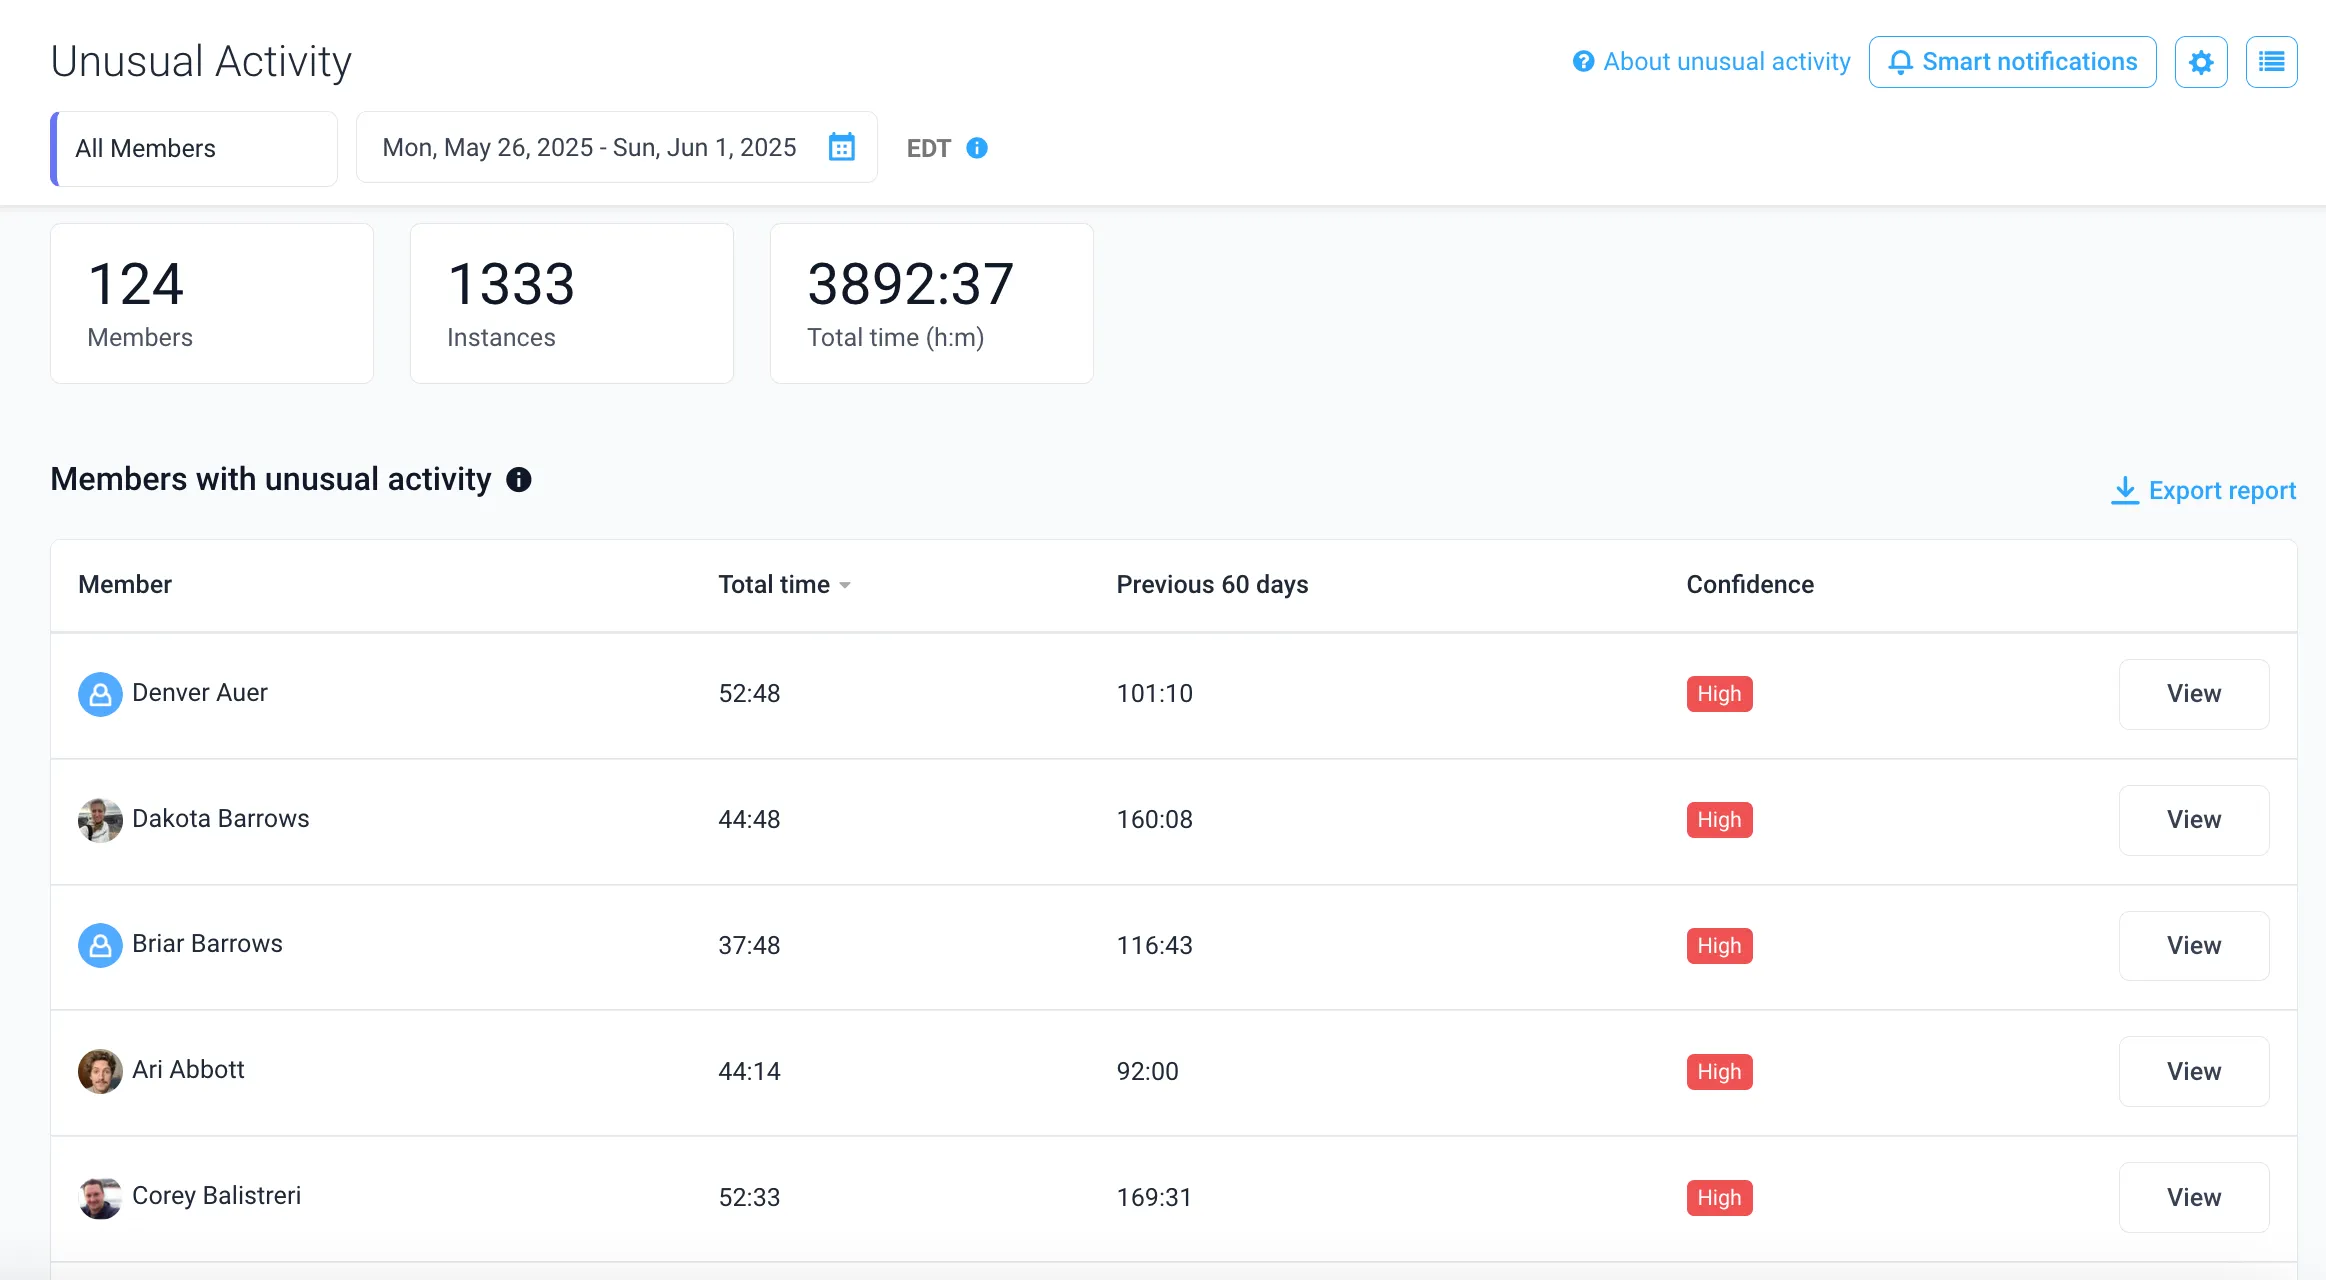2326x1280 pixels.
Task: Click info icon beside Members with unusual activity
Action: coord(519,480)
